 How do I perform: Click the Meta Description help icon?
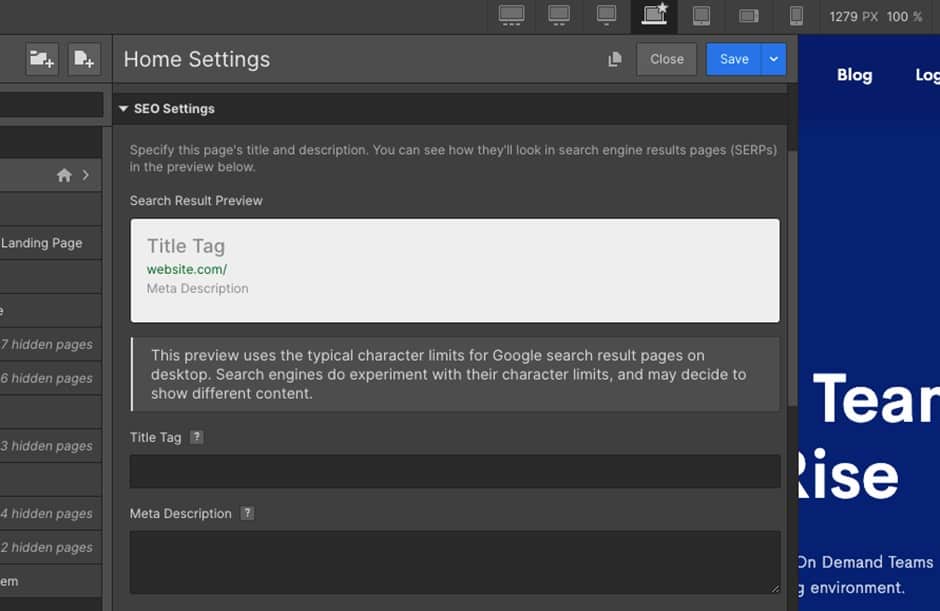pyautogui.click(x=247, y=513)
